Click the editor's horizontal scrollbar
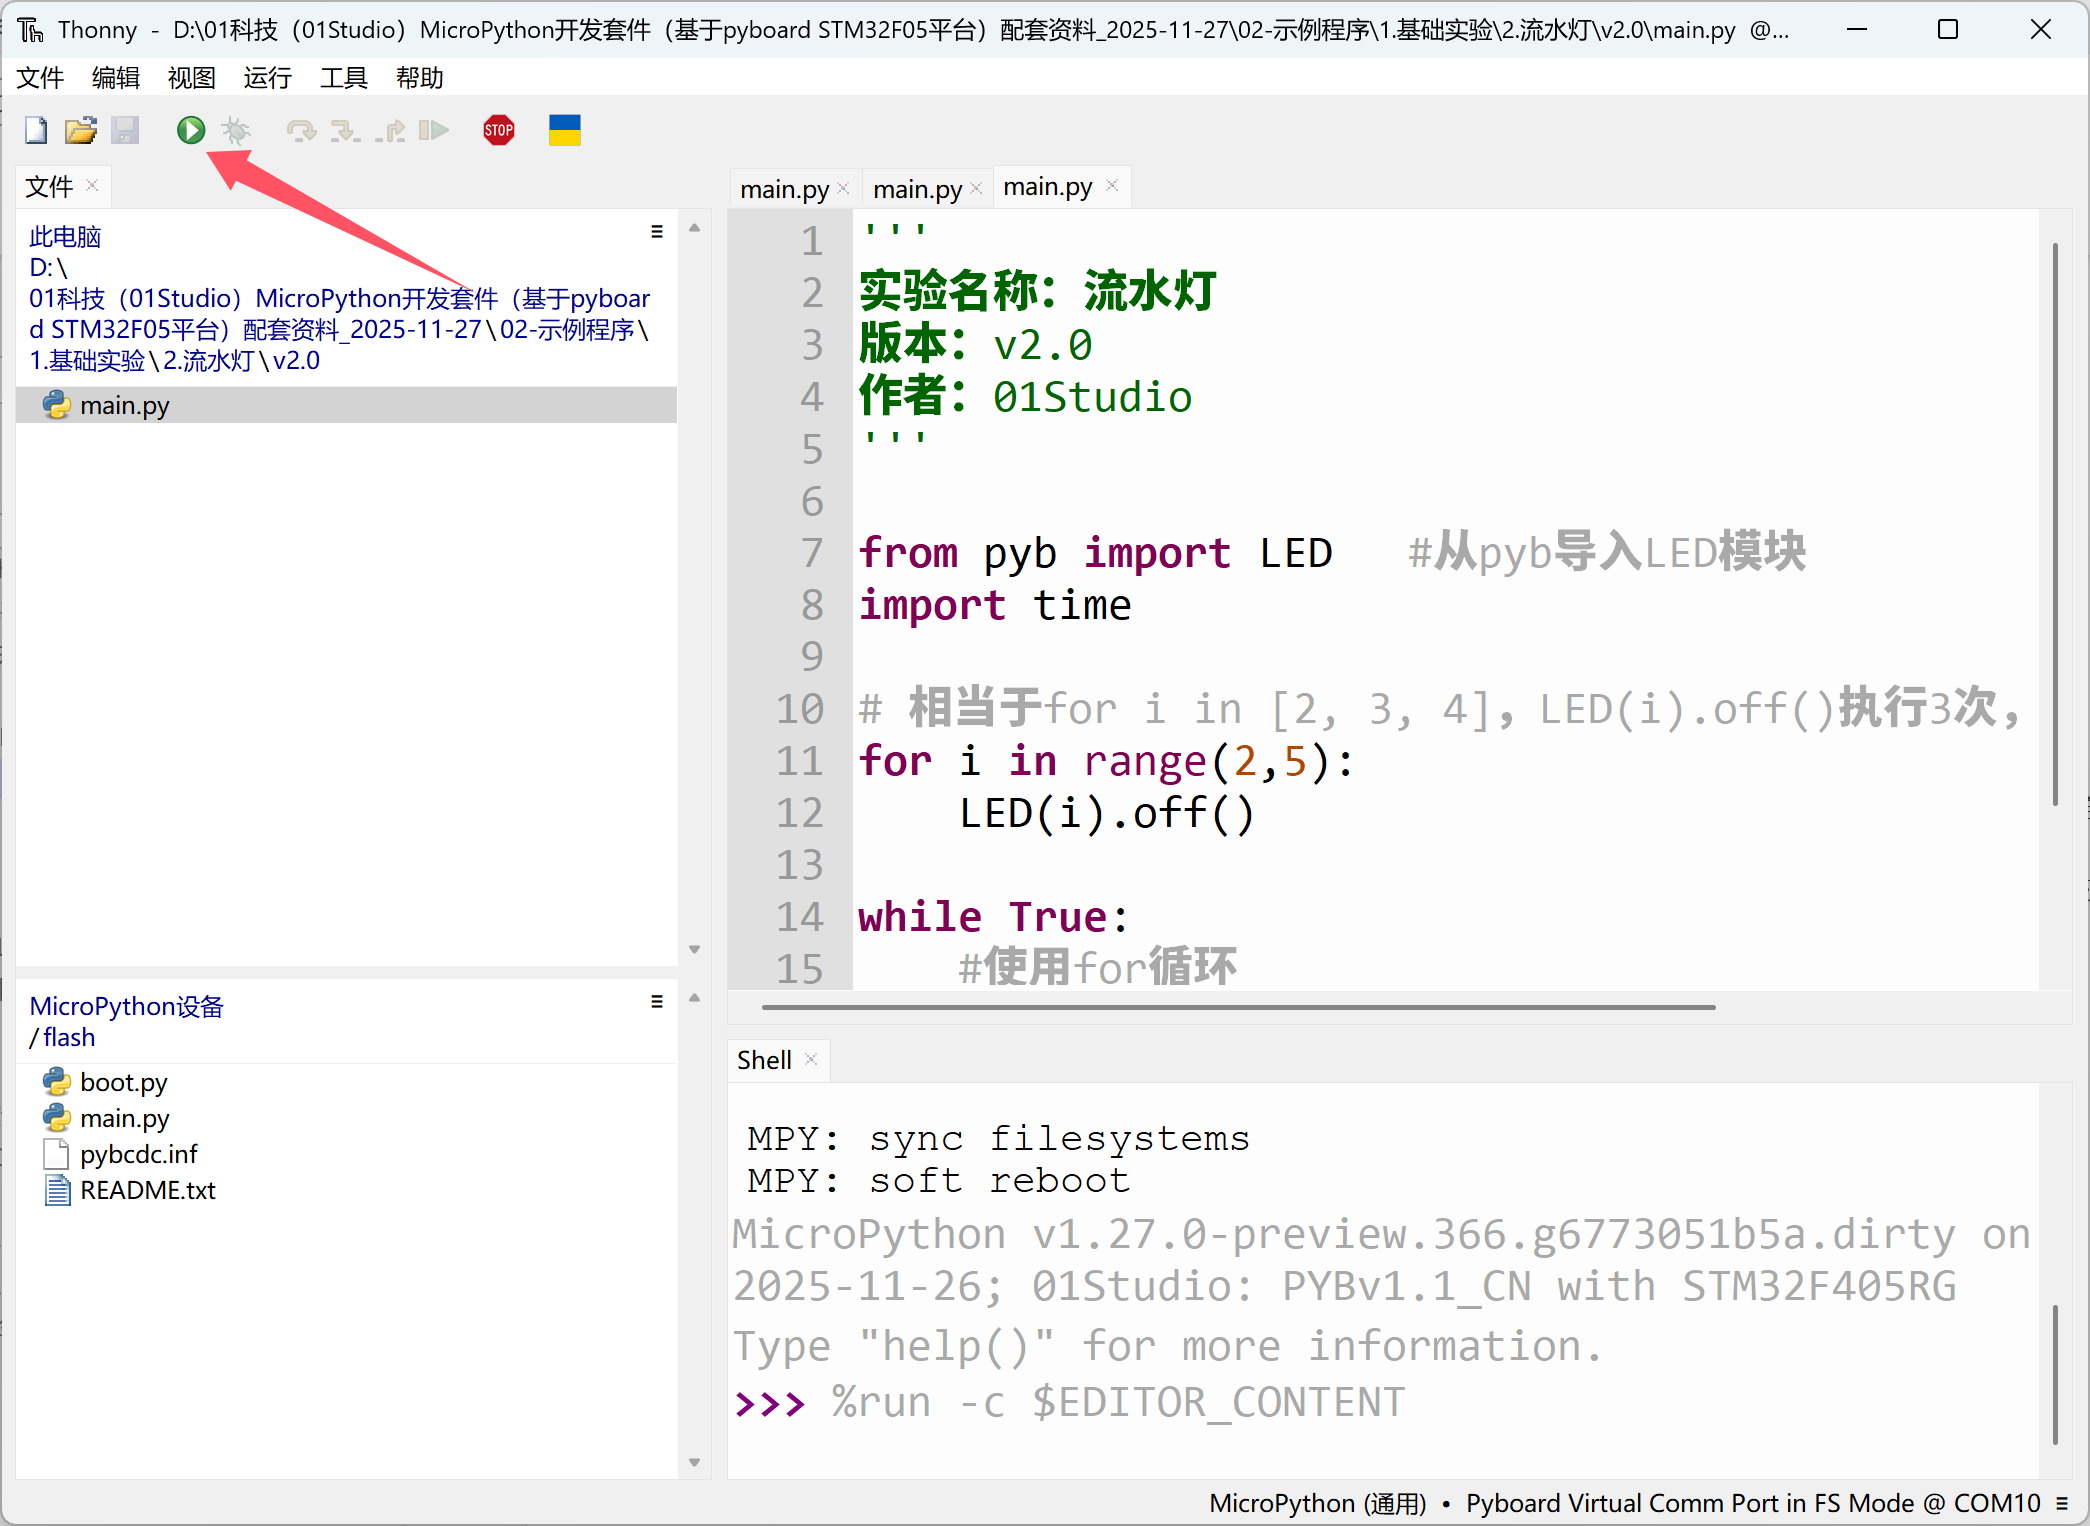 tap(1238, 1007)
